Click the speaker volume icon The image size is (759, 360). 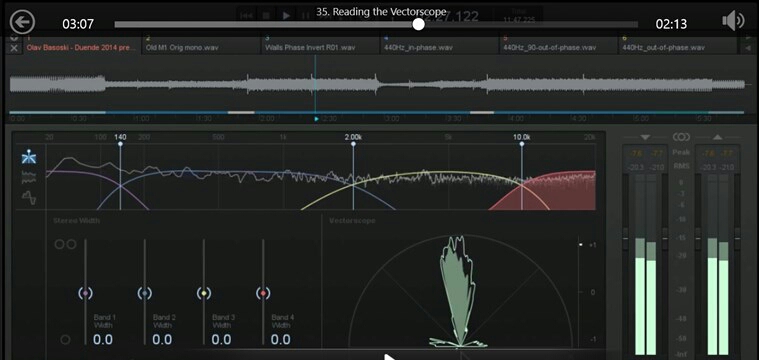tap(733, 21)
